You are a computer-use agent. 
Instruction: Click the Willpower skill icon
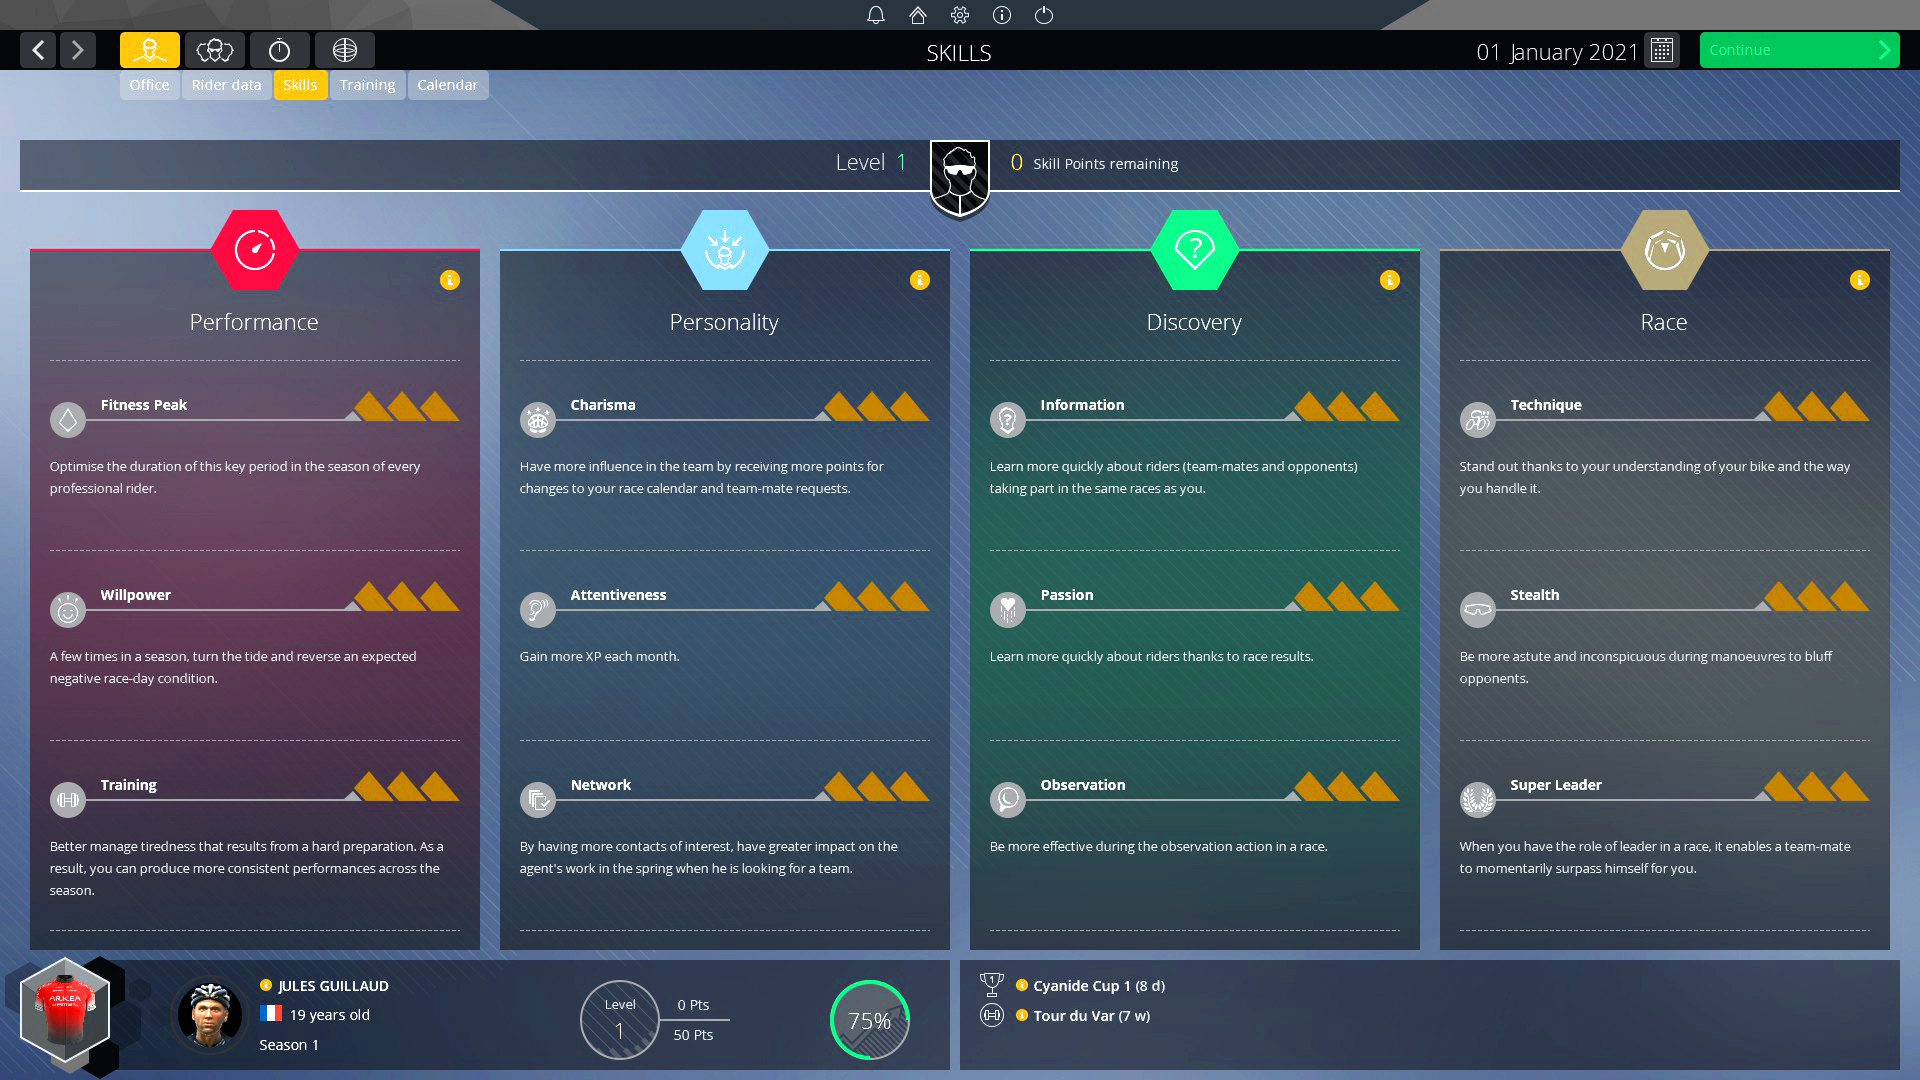click(x=67, y=608)
